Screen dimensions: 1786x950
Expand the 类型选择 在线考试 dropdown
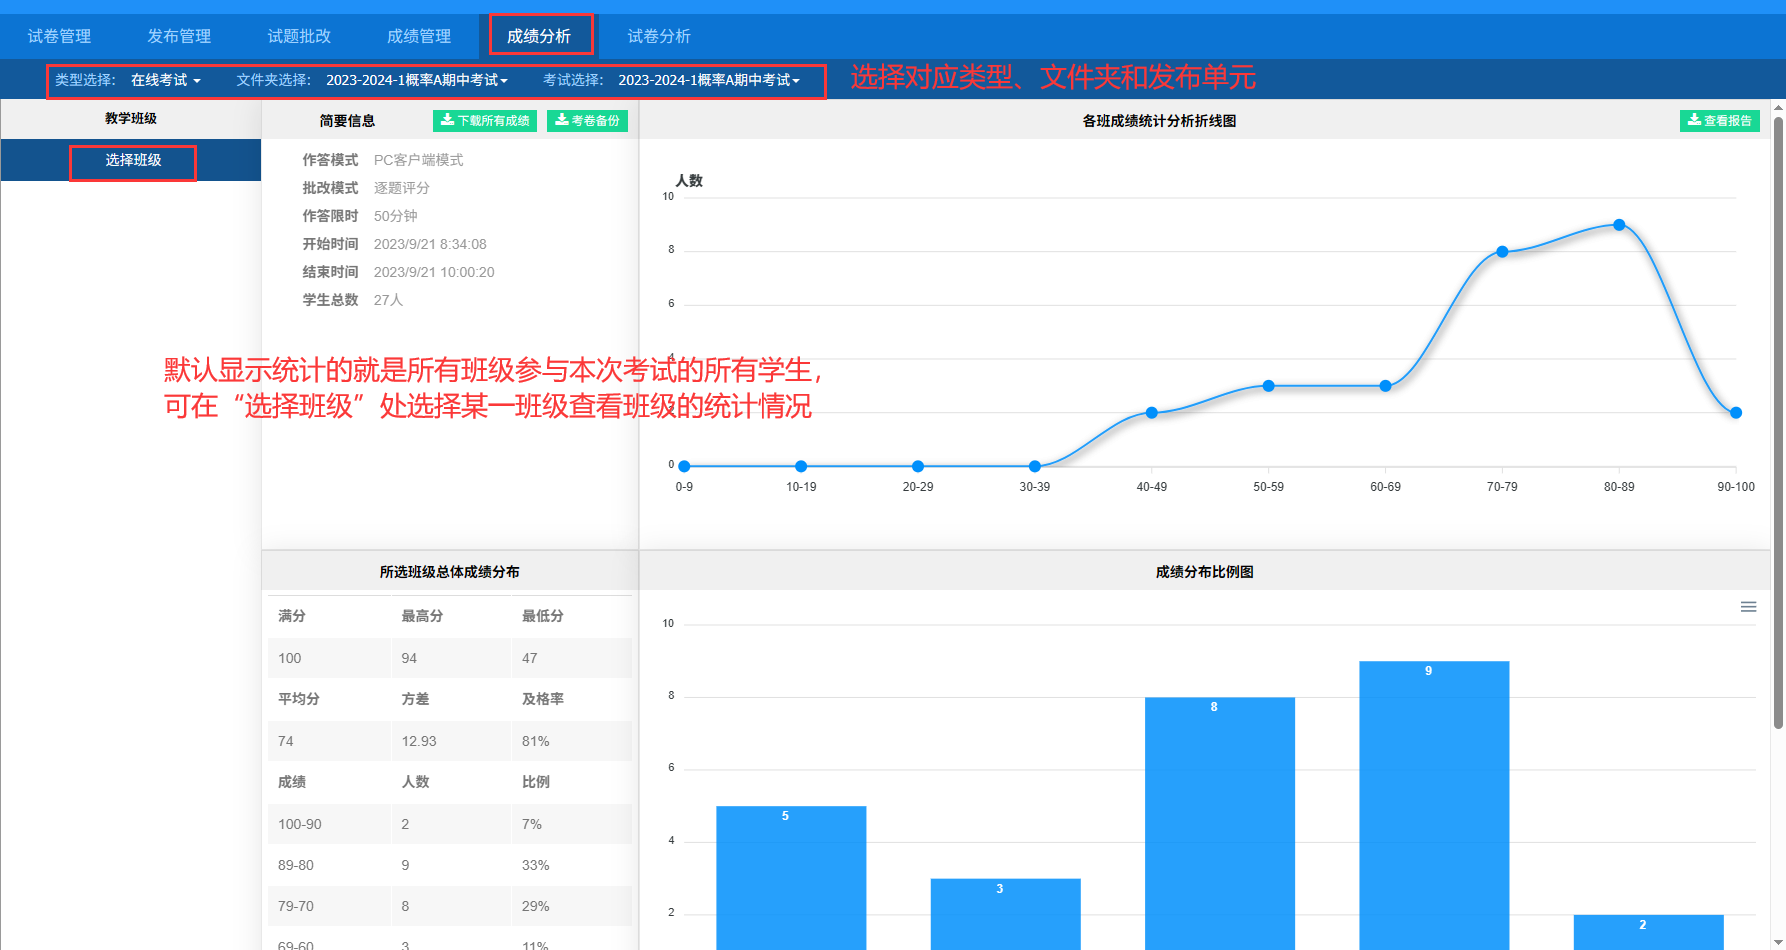click(166, 80)
